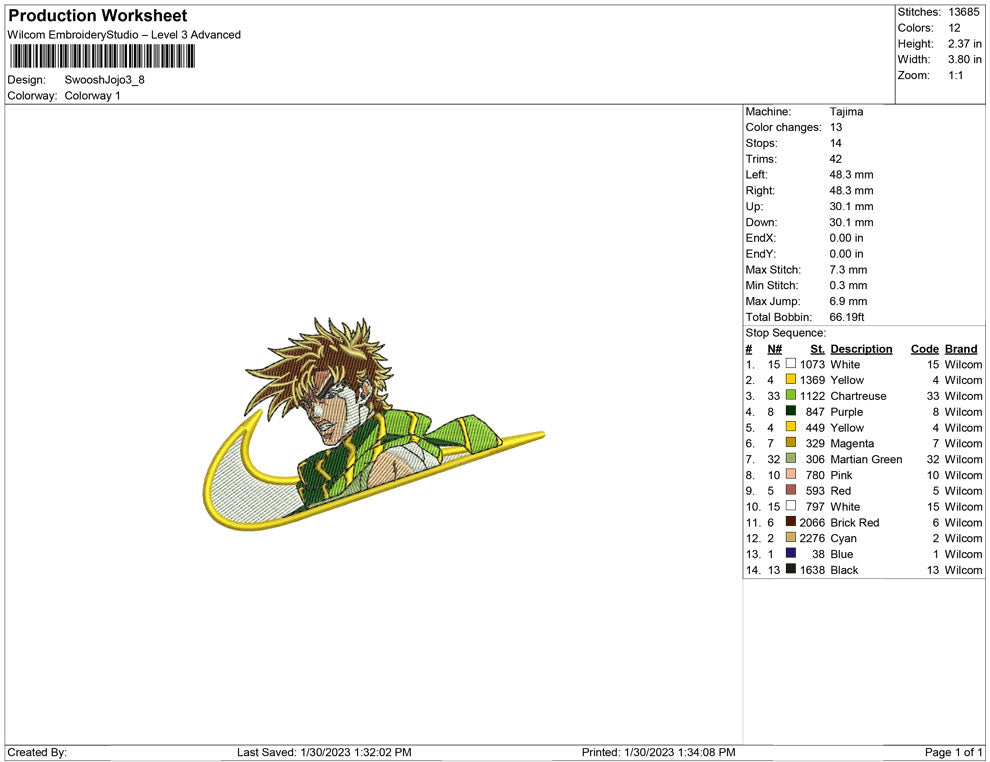Image resolution: width=990 pixels, height=762 pixels.
Task: Click the white swatch beside 797 White
Action: [790, 506]
